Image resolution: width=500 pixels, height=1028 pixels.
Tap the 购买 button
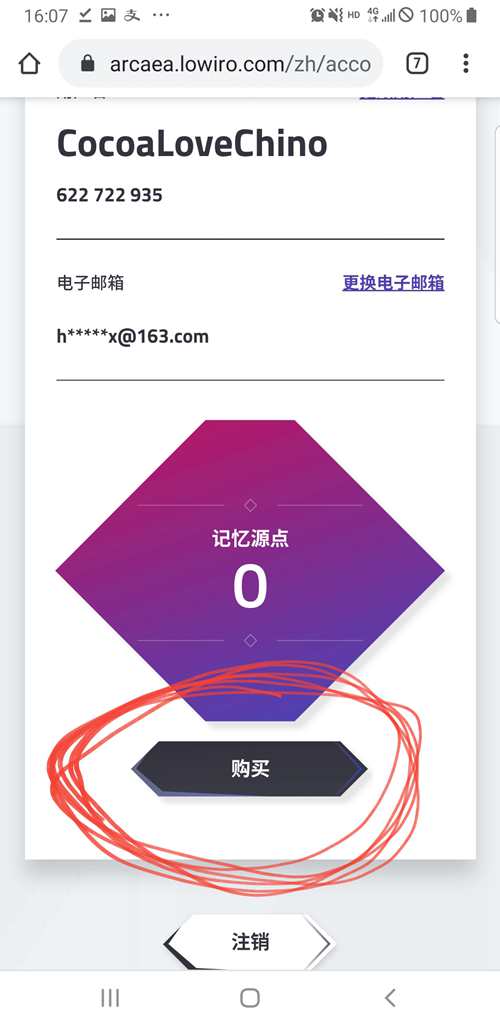250,768
